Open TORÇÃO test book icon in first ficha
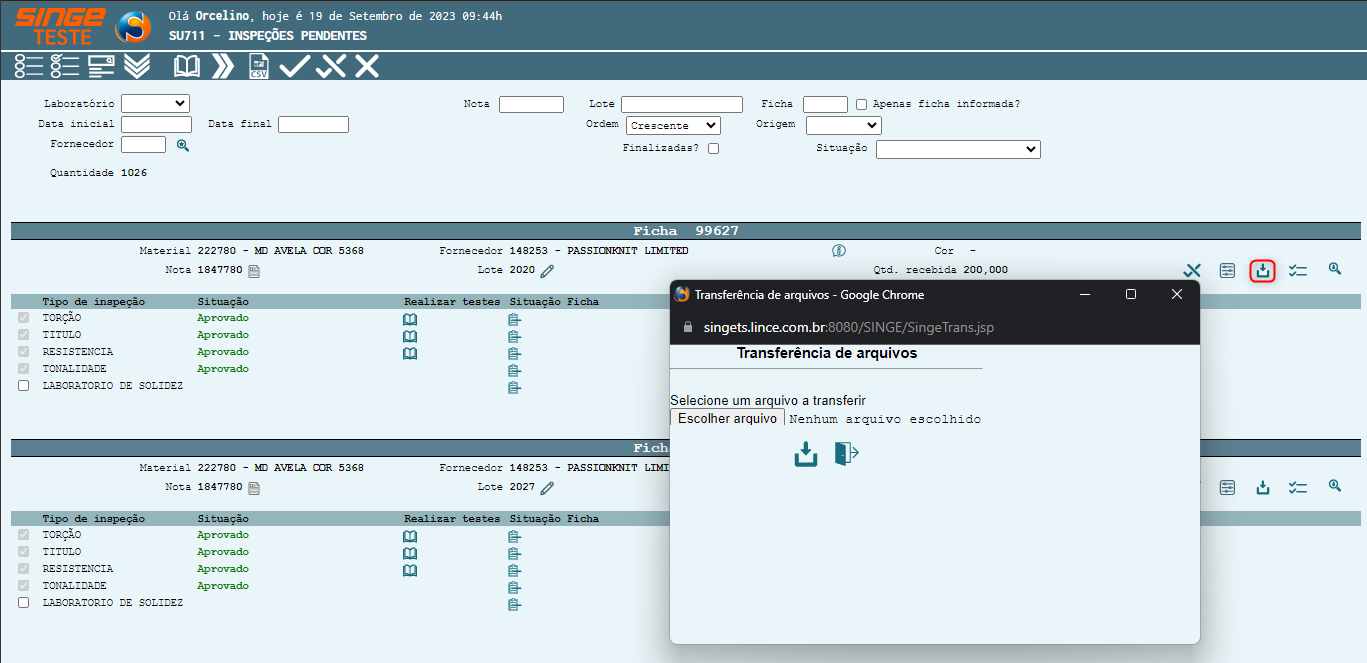 [x=409, y=319]
